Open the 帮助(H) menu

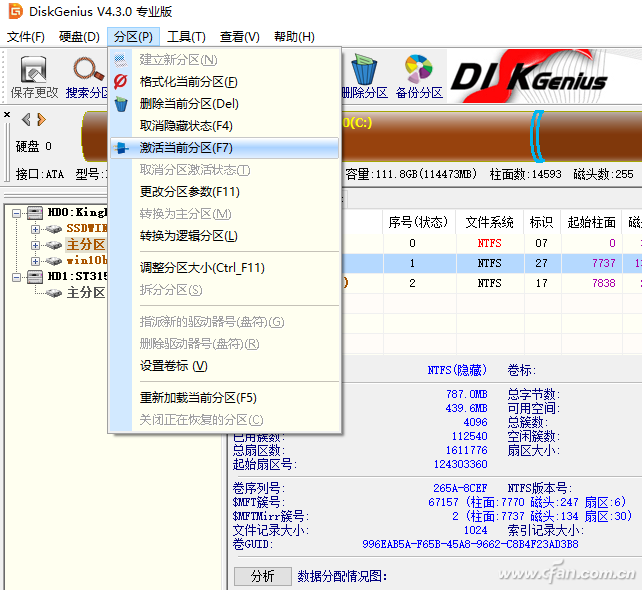tap(294, 37)
